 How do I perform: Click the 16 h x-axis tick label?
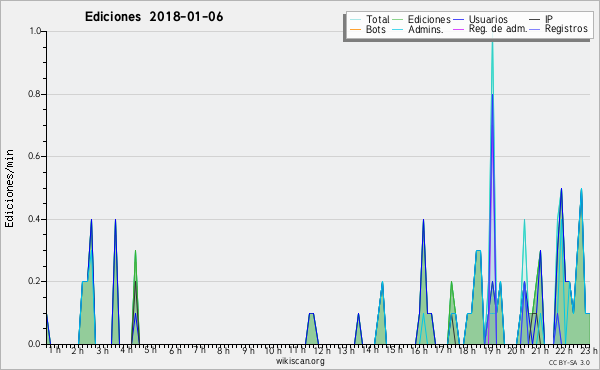pos(419,350)
